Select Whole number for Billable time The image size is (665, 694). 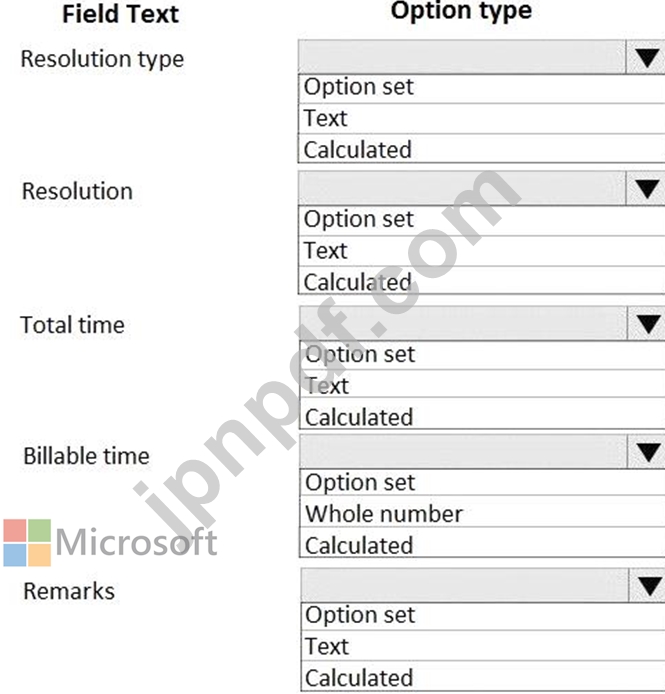pyautogui.click(x=483, y=511)
